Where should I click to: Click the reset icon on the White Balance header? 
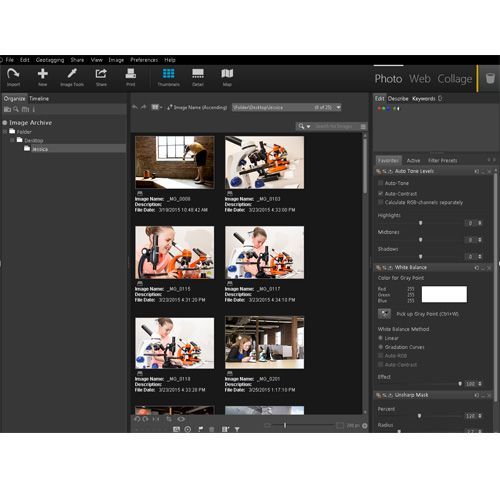click(476, 268)
